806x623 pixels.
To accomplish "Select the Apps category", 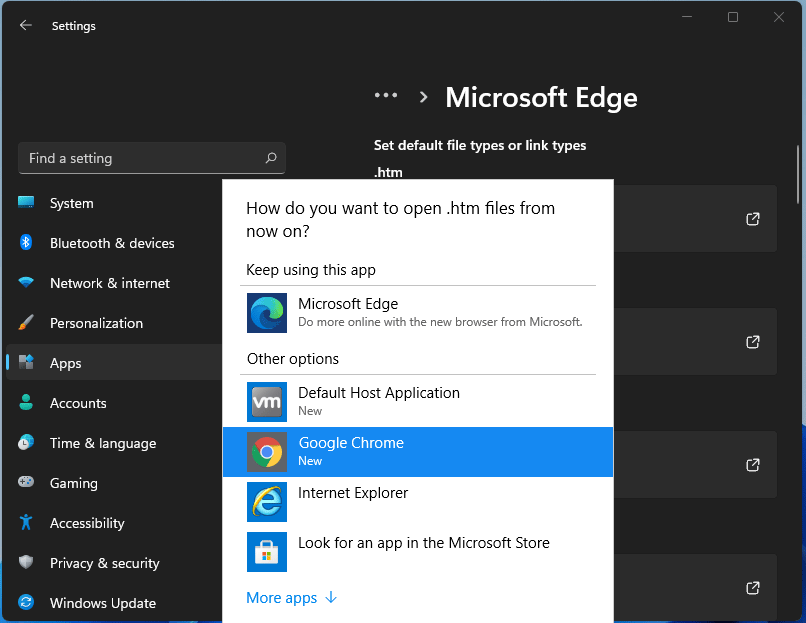I will (114, 362).
